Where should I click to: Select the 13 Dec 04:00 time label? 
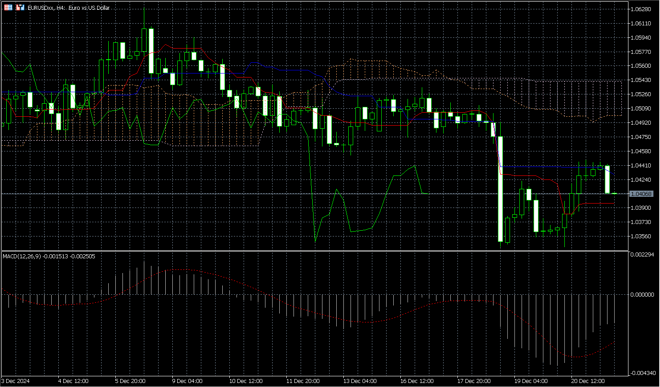point(361,381)
